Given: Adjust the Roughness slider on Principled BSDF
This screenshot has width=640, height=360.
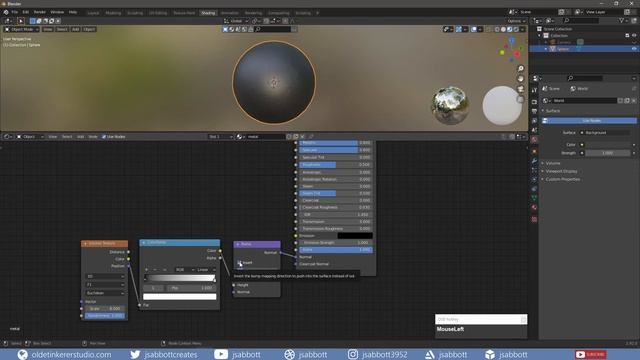Looking at the screenshot, I should pos(336,165).
